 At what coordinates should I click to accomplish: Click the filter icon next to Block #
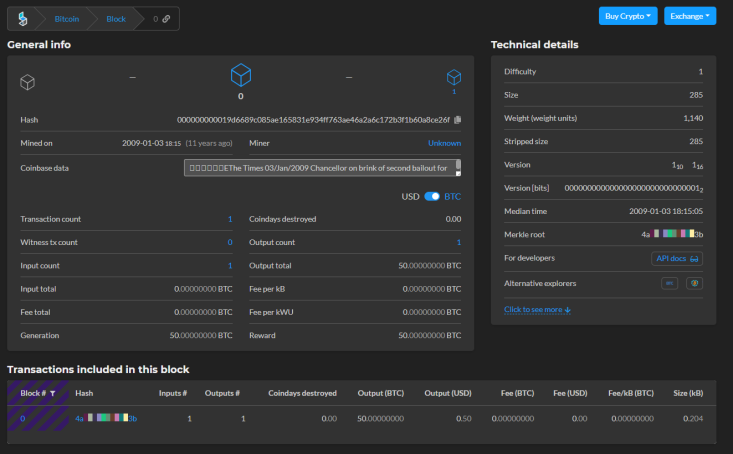click(53, 393)
